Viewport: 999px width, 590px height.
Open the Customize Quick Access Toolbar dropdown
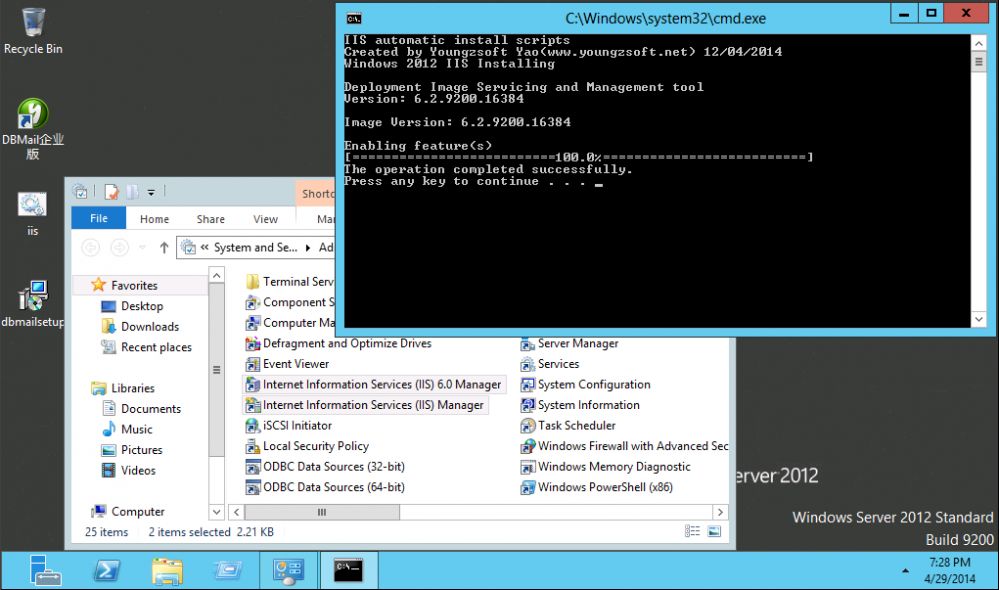pyautogui.click(x=151, y=192)
